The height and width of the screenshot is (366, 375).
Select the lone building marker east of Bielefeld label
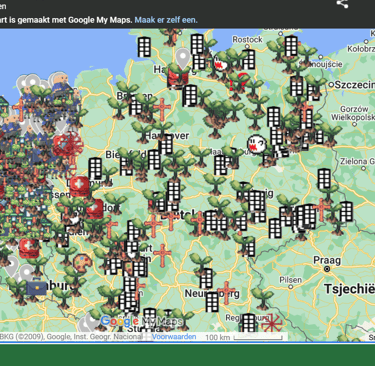(154, 159)
